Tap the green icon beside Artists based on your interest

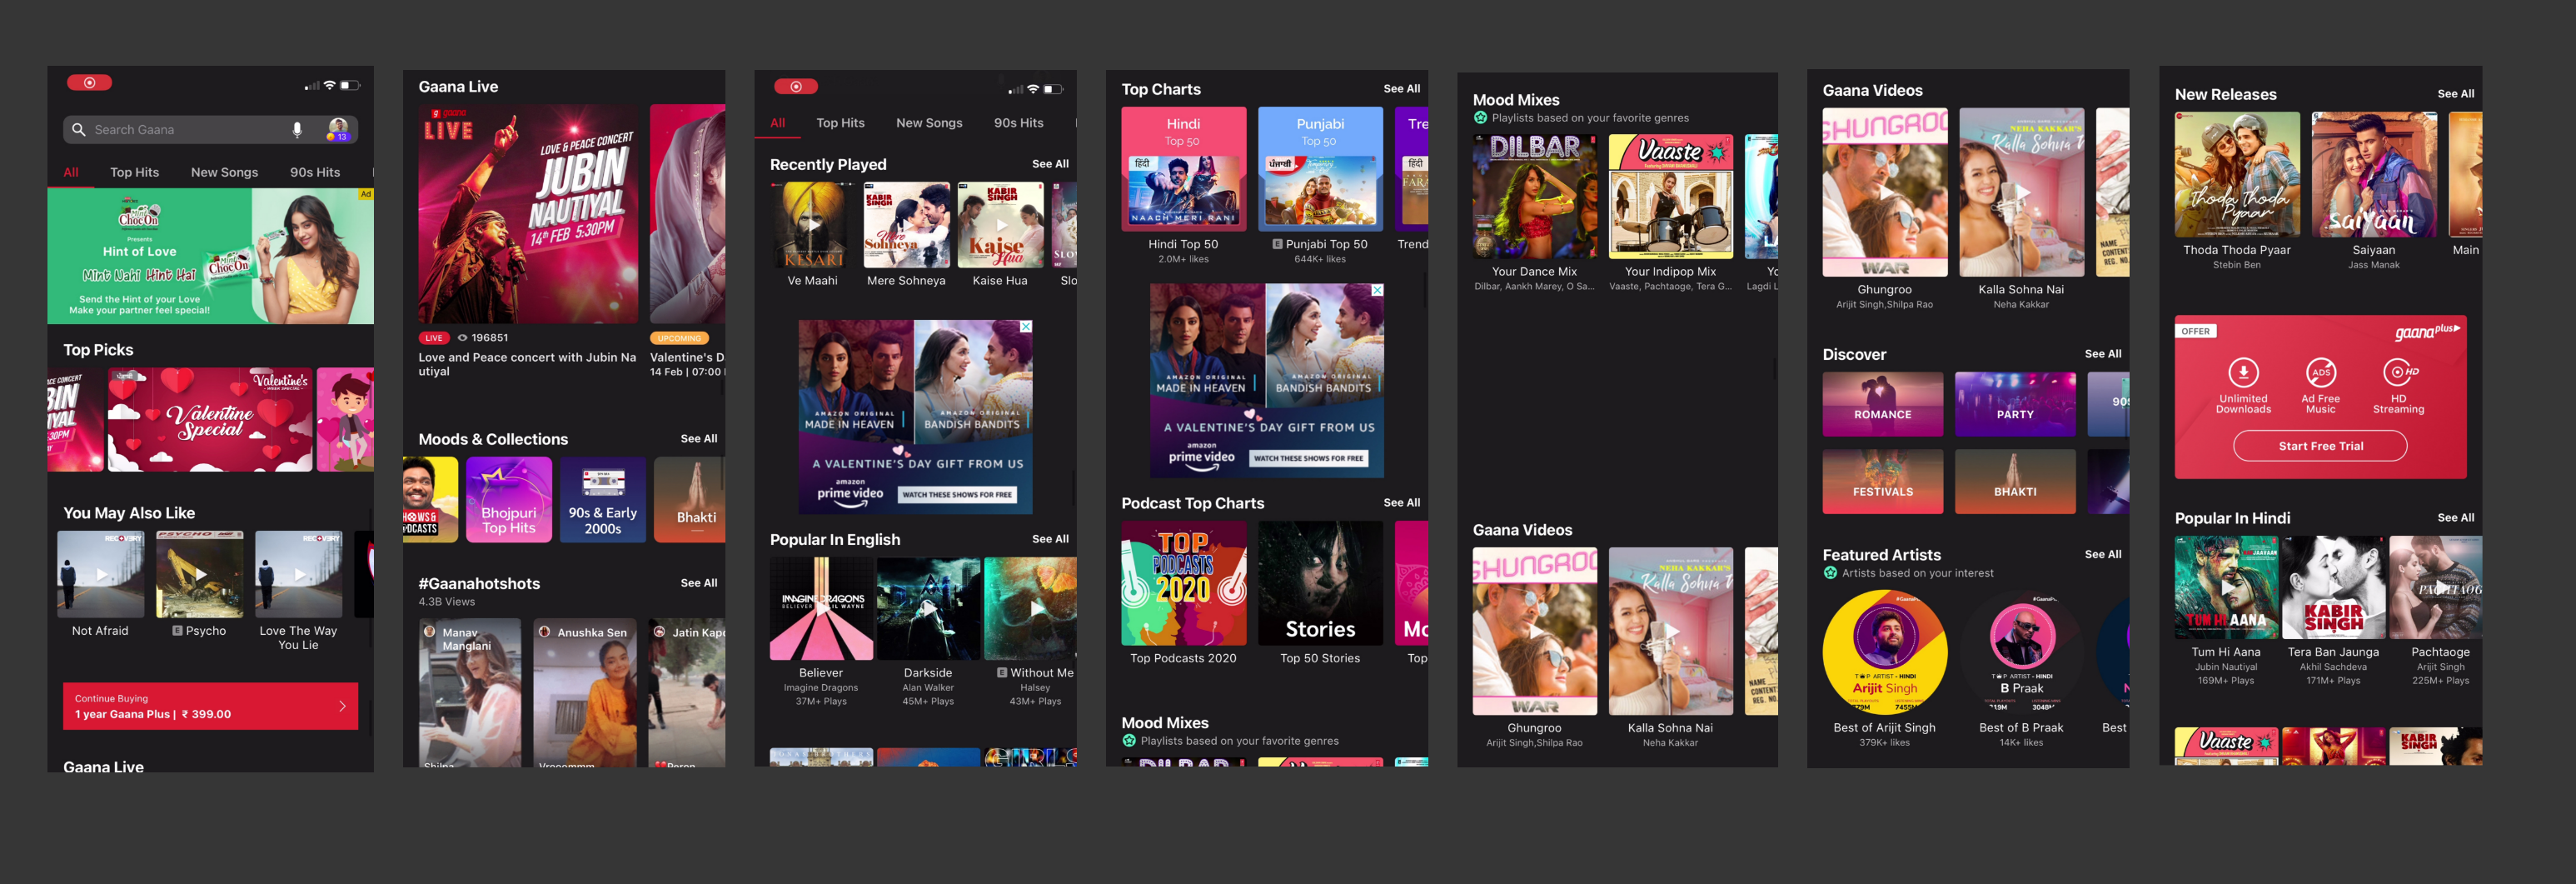[1830, 573]
